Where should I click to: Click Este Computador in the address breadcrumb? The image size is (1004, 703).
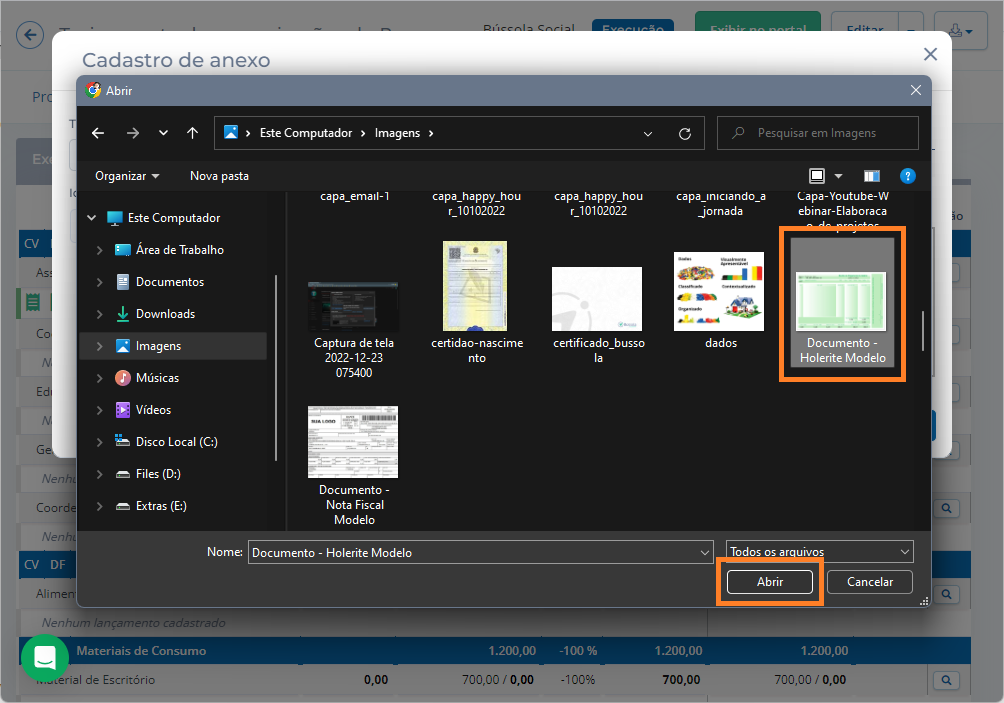click(x=305, y=133)
